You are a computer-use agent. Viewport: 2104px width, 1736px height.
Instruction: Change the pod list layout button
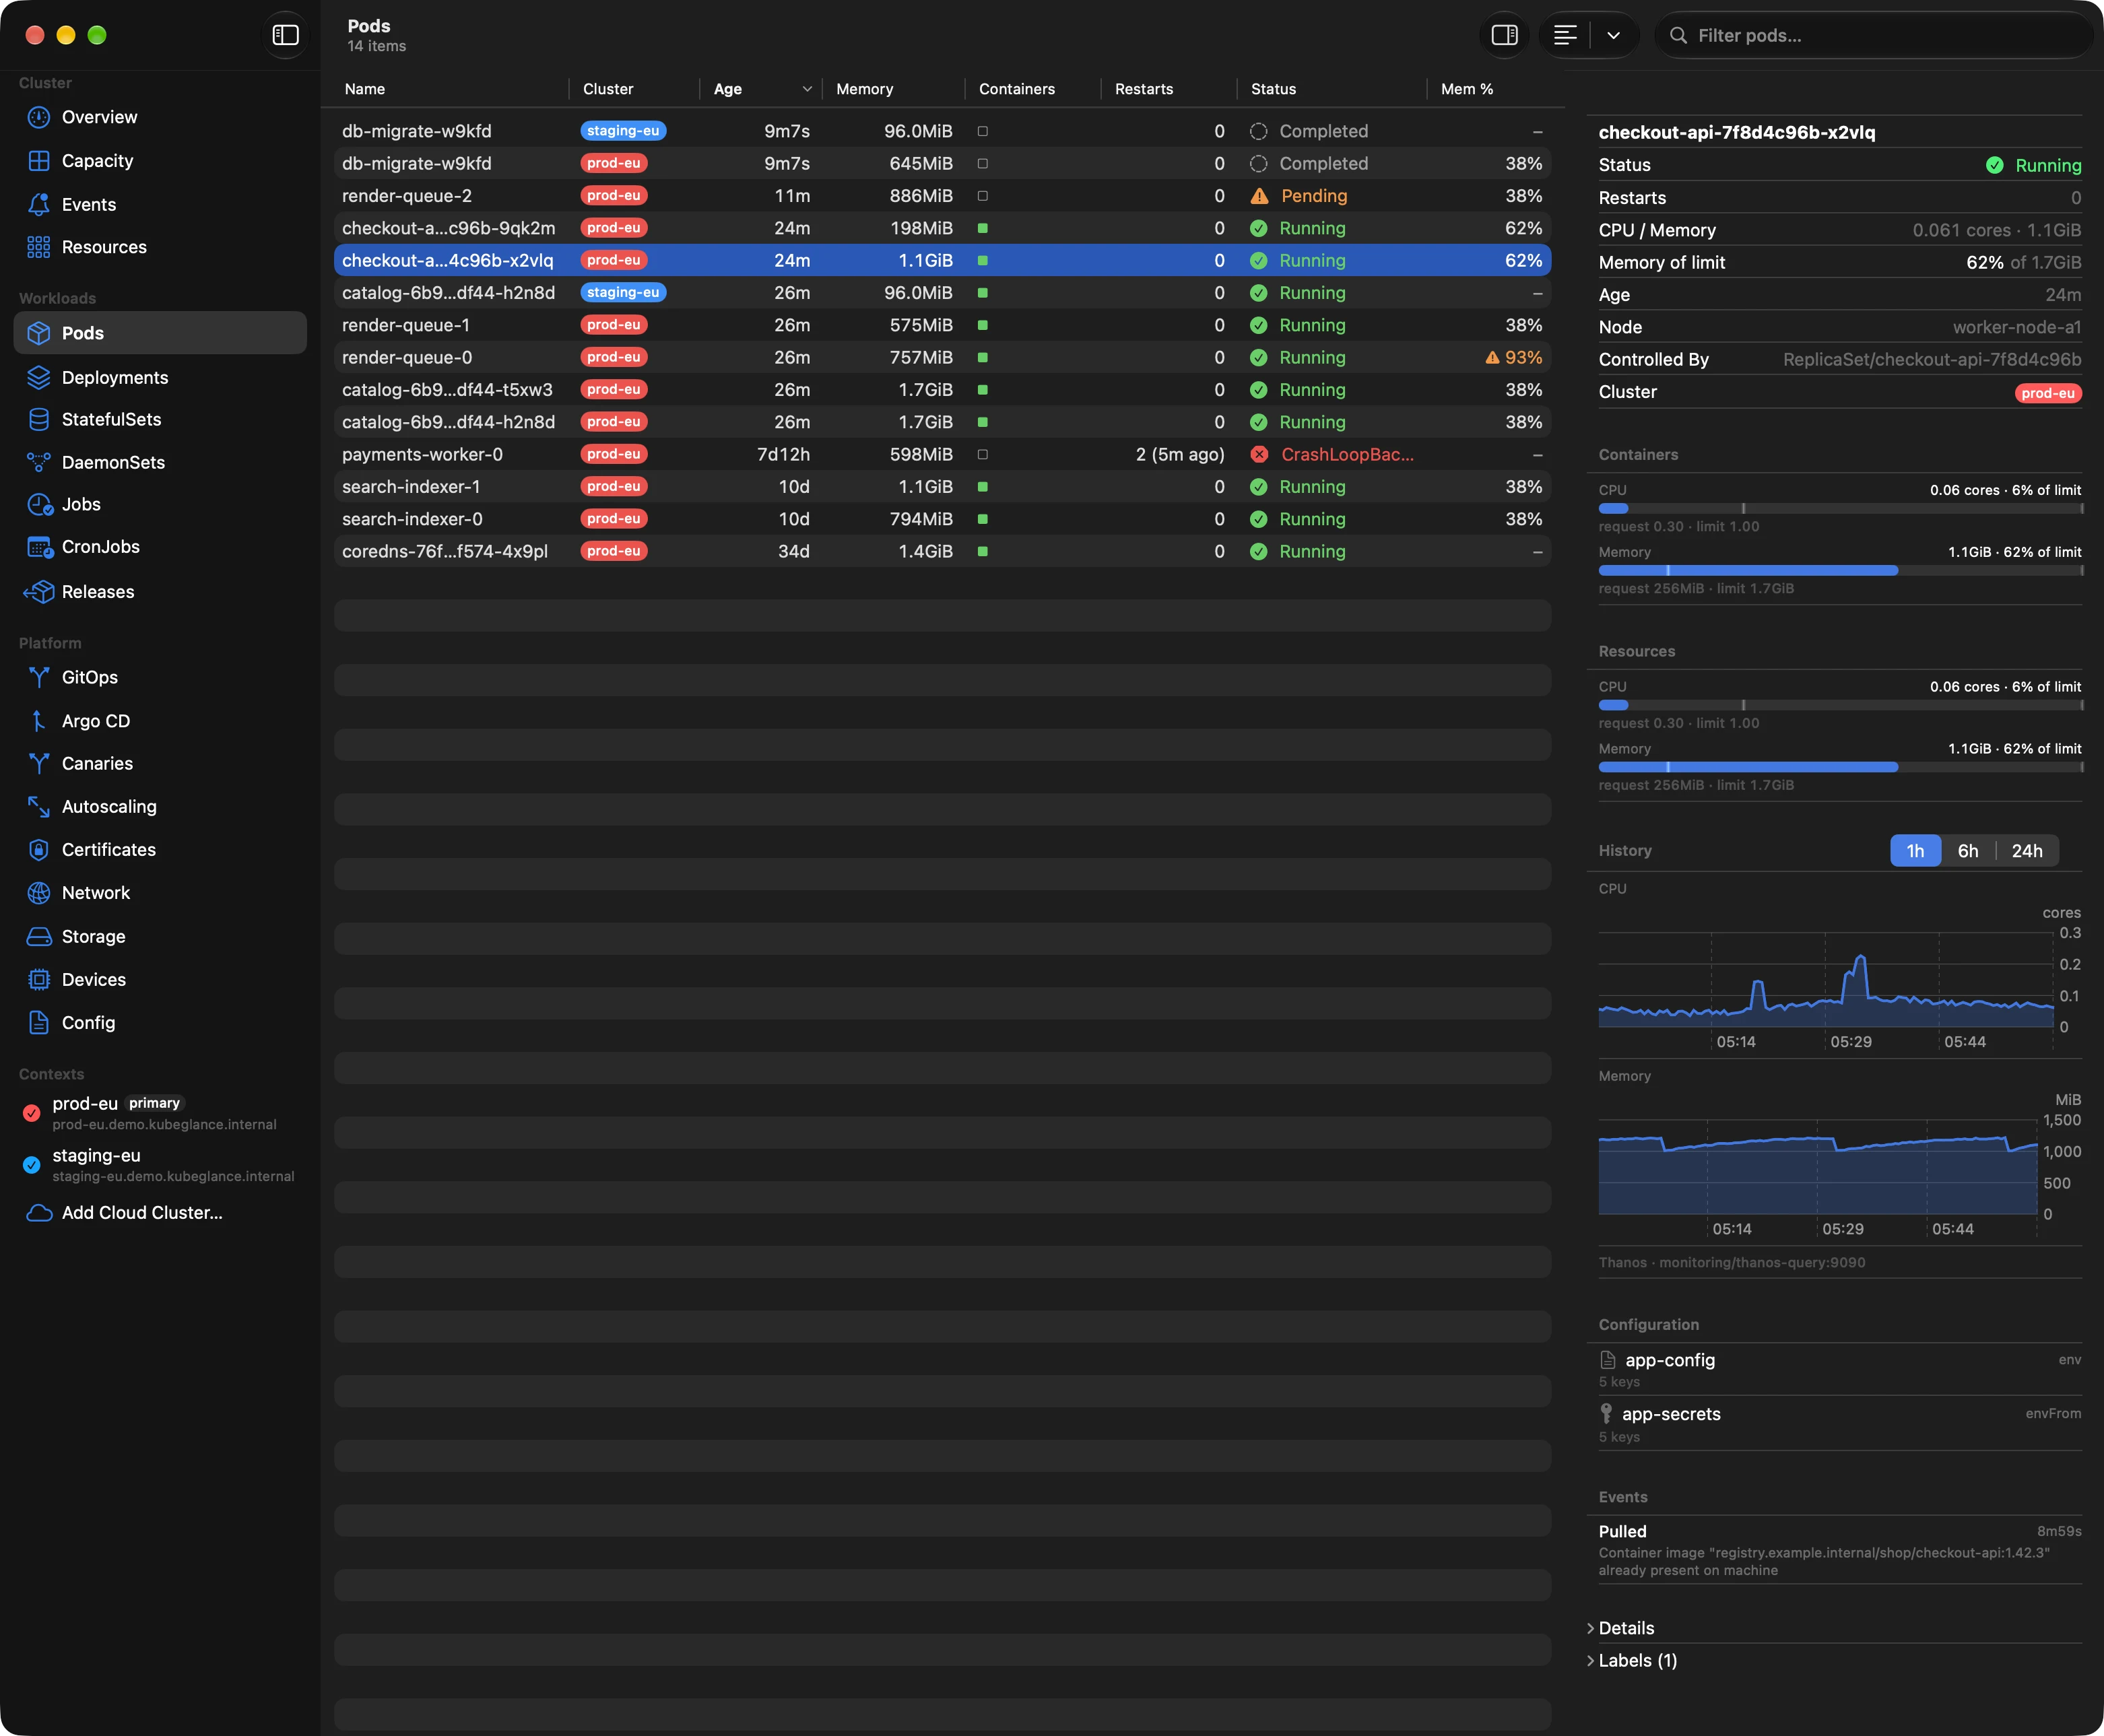[1565, 35]
